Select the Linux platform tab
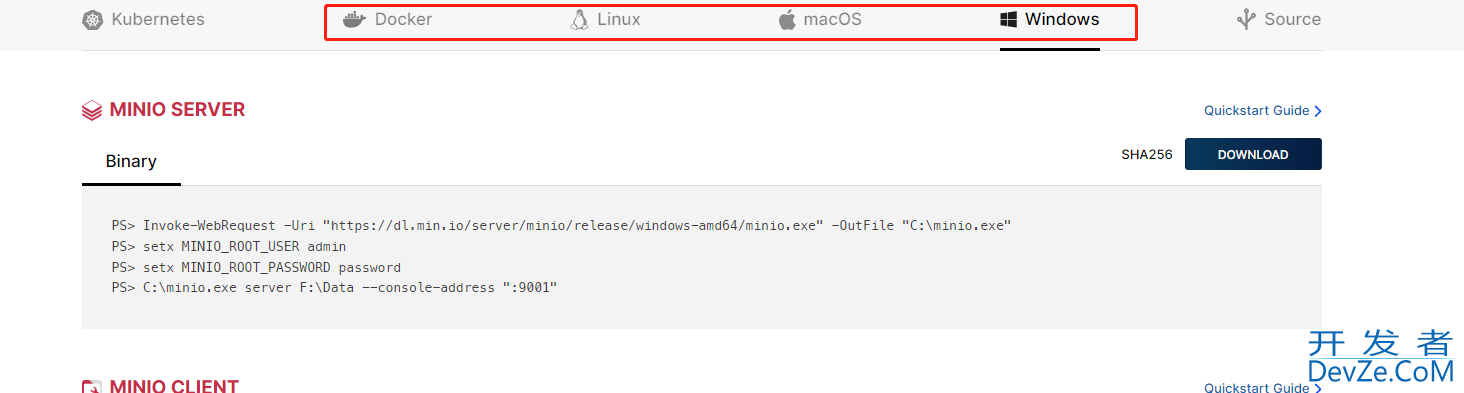 pyautogui.click(x=606, y=20)
